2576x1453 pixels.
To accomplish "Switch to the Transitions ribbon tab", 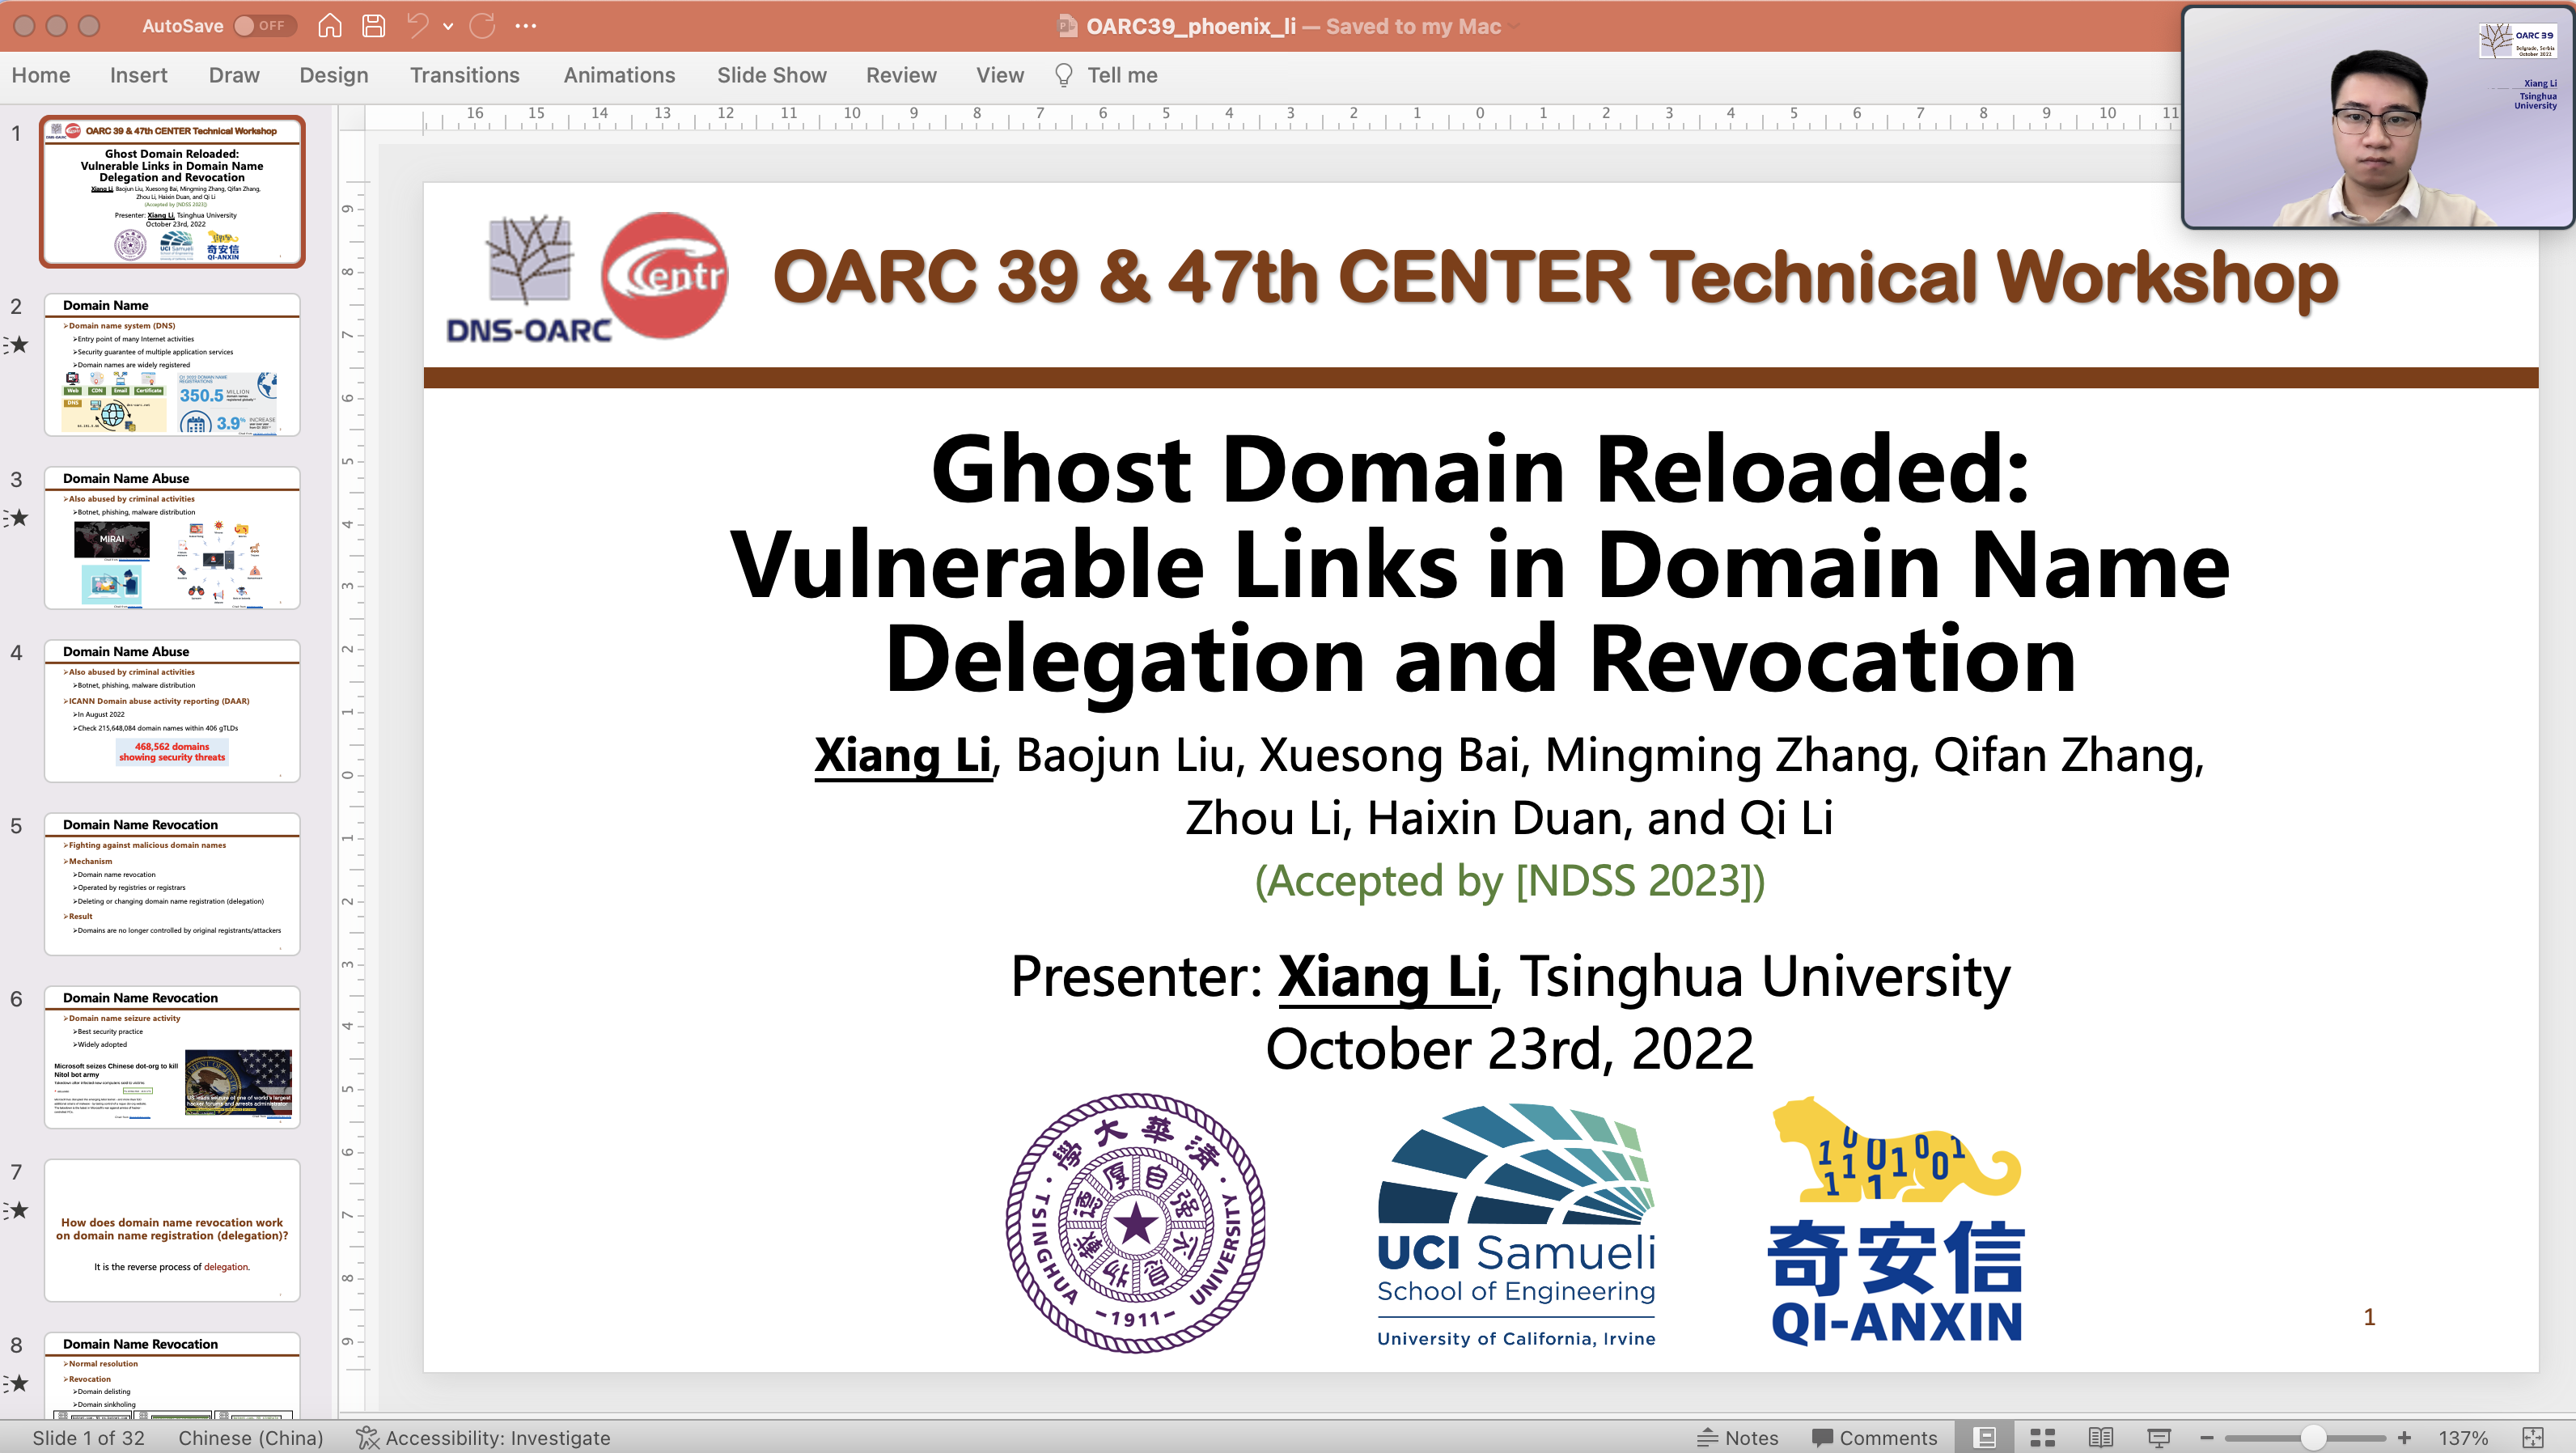I will pos(464,75).
